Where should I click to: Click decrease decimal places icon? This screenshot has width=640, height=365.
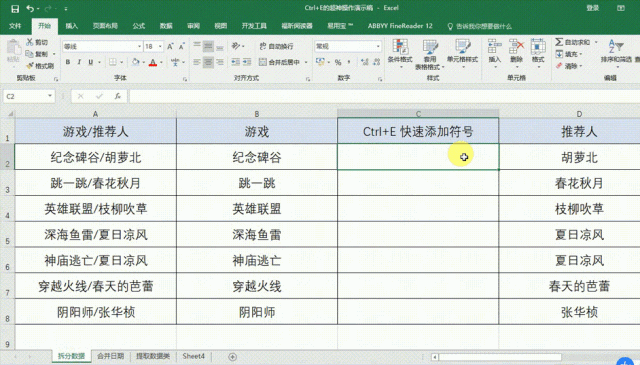(x=376, y=62)
